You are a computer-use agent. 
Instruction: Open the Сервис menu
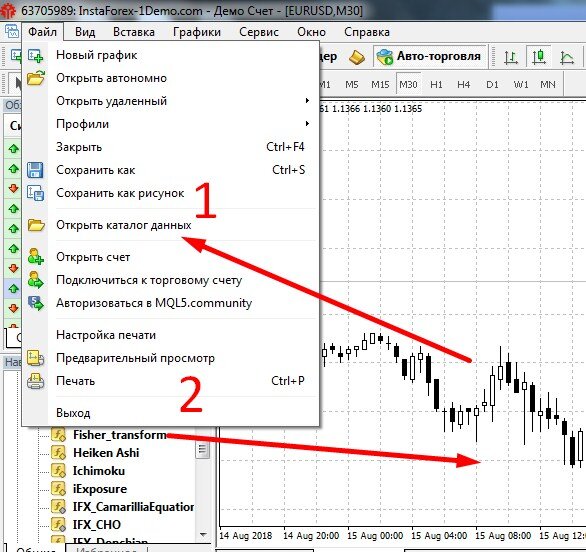(x=259, y=32)
